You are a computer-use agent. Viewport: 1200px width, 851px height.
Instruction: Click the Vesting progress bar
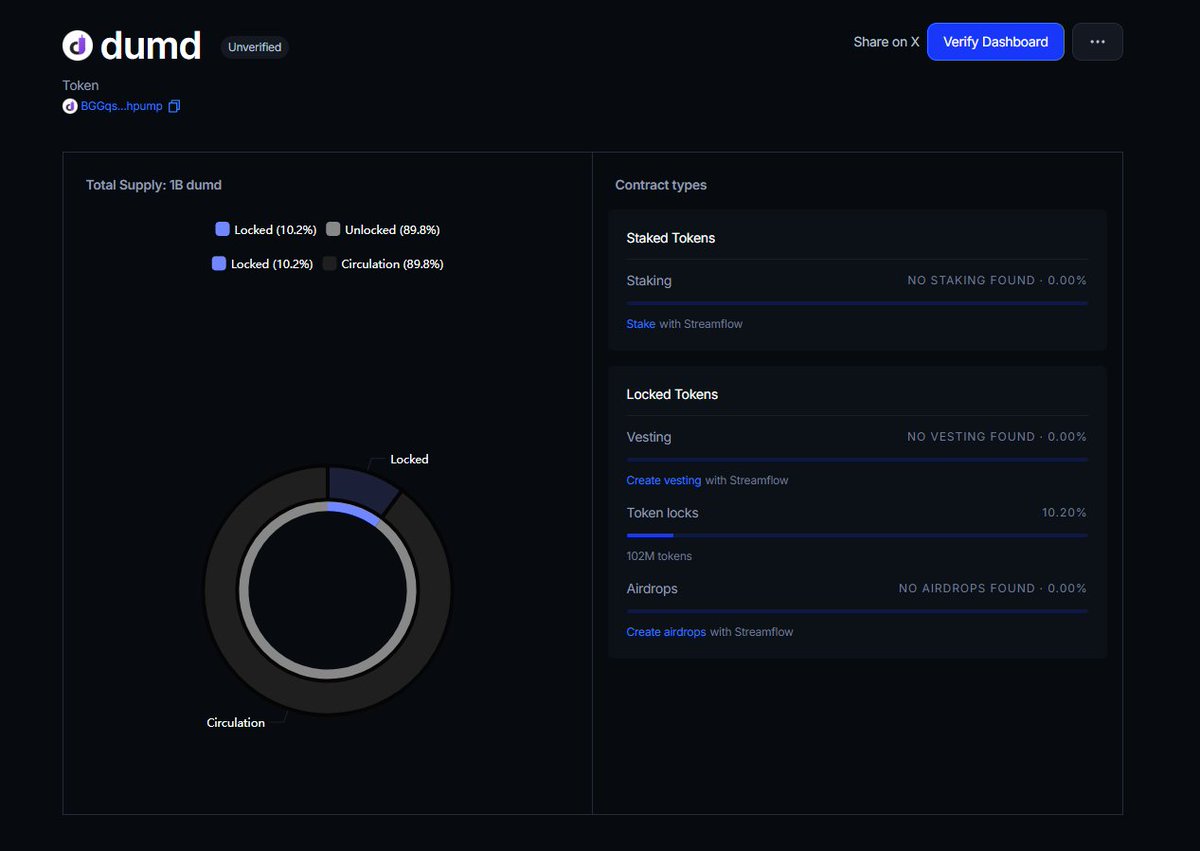coord(857,459)
